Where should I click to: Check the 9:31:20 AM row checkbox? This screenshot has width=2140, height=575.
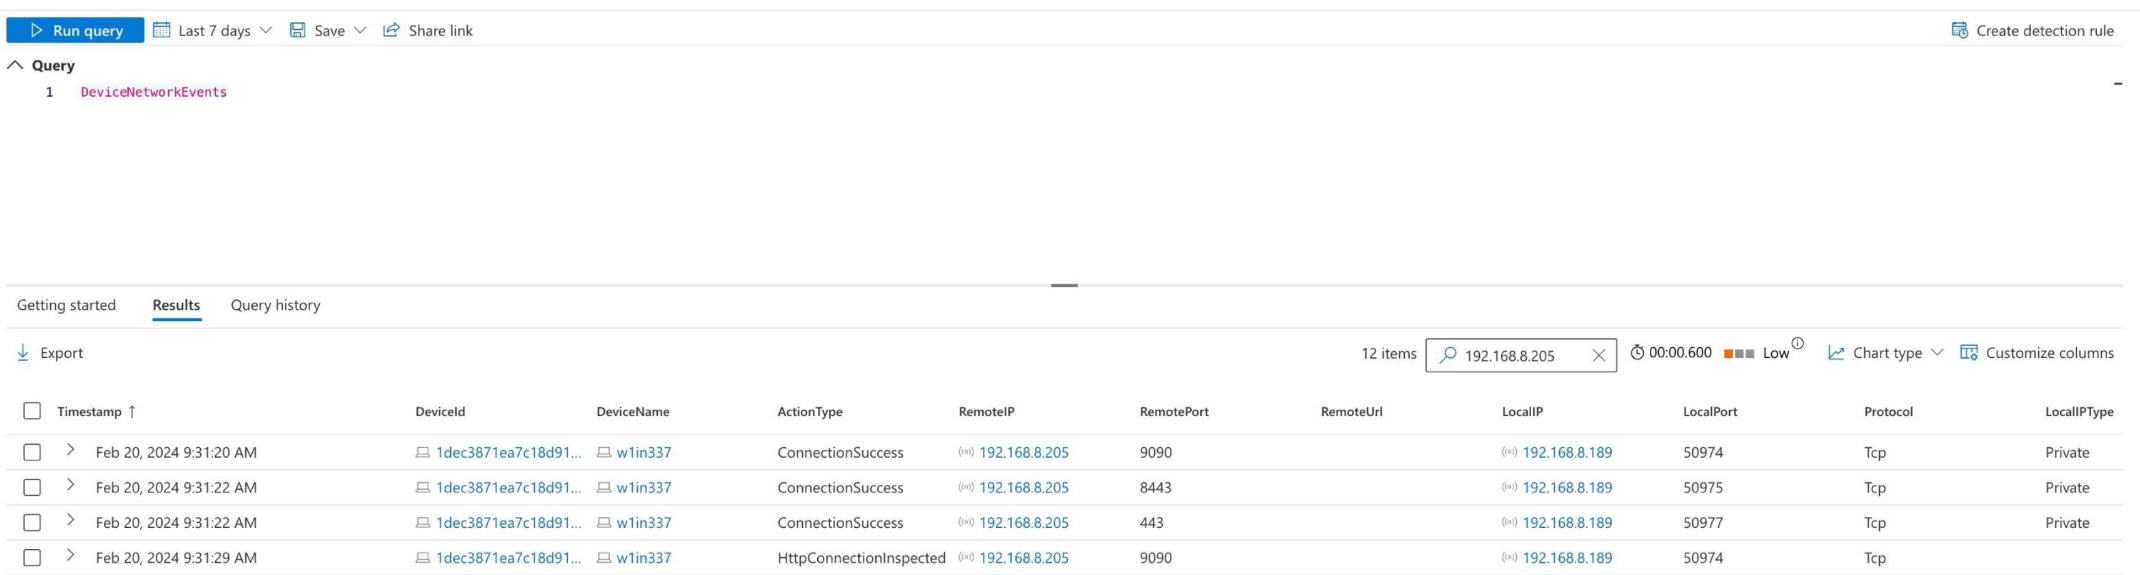[x=32, y=452]
